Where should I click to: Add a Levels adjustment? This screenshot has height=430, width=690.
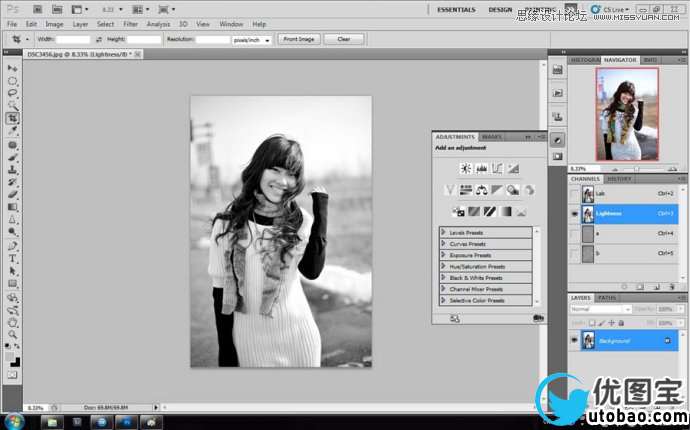coord(481,168)
